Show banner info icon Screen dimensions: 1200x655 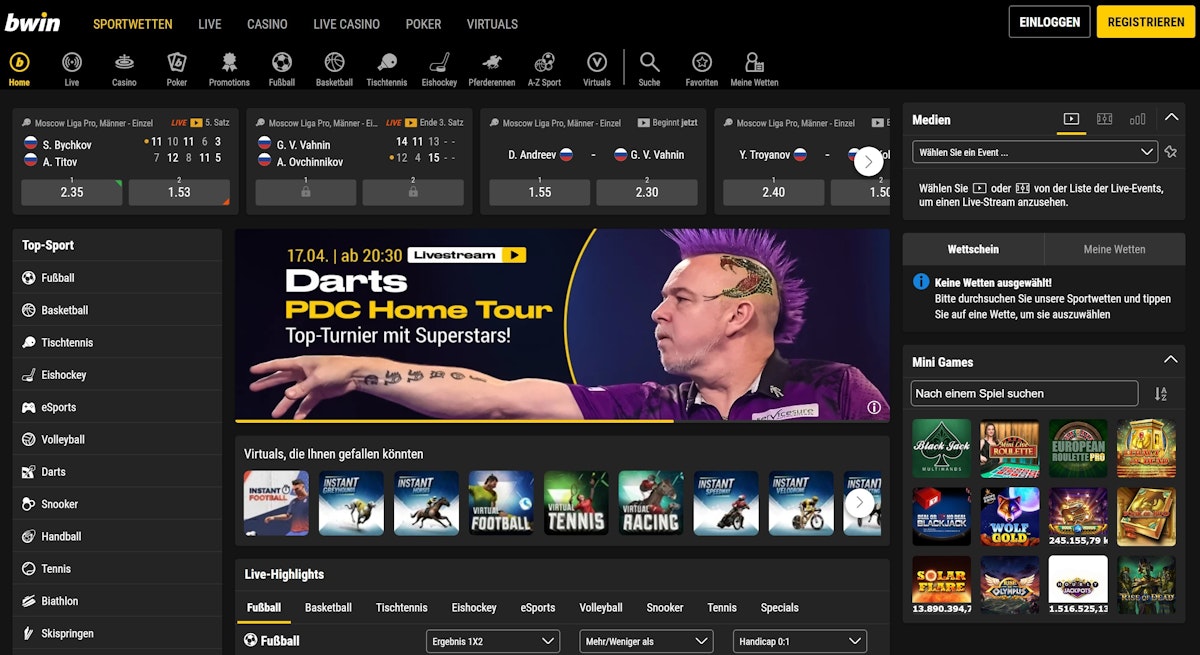tap(874, 407)
